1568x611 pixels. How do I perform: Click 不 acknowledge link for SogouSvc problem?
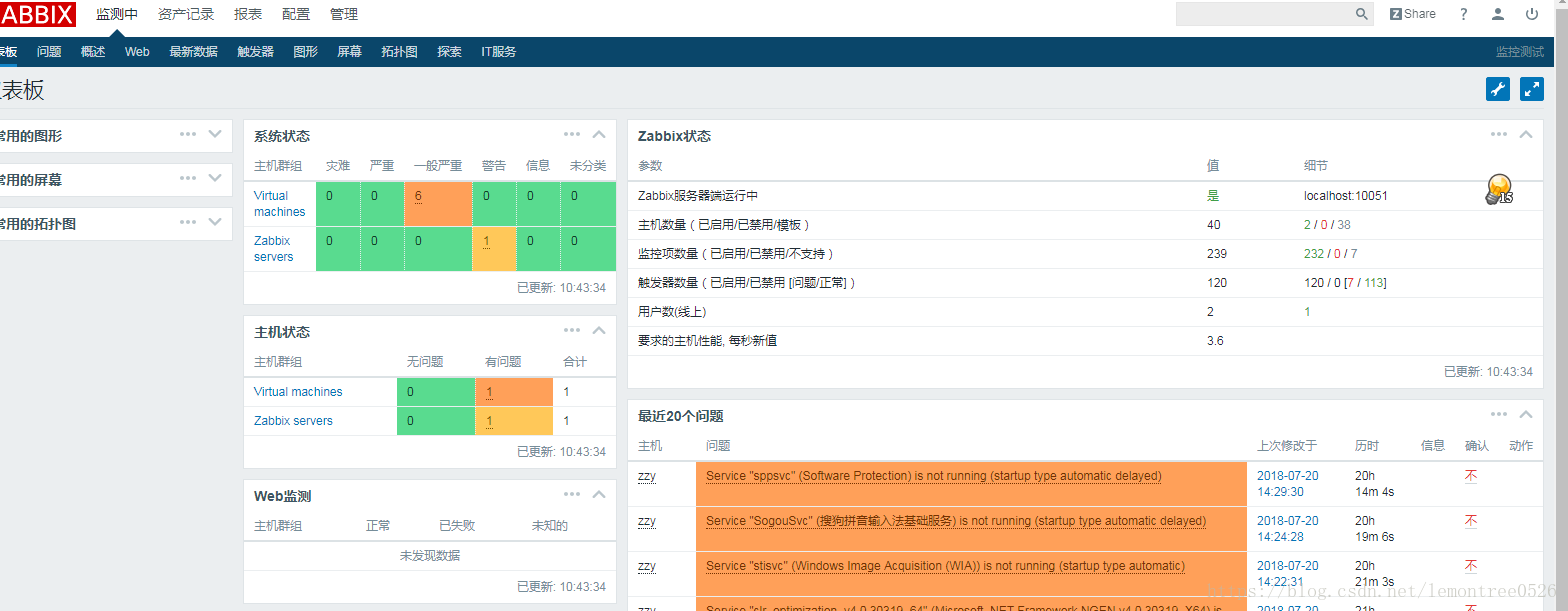coord(1471,521)
